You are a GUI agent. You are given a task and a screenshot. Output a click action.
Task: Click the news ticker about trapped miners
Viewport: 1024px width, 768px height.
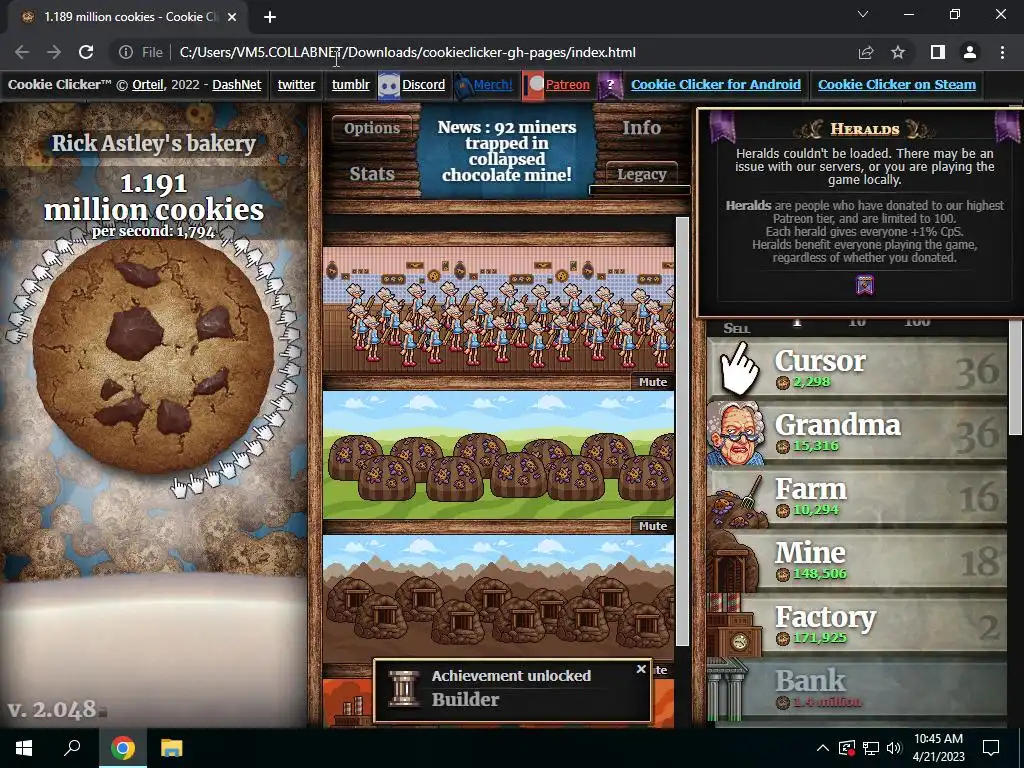tap(507, 152)
